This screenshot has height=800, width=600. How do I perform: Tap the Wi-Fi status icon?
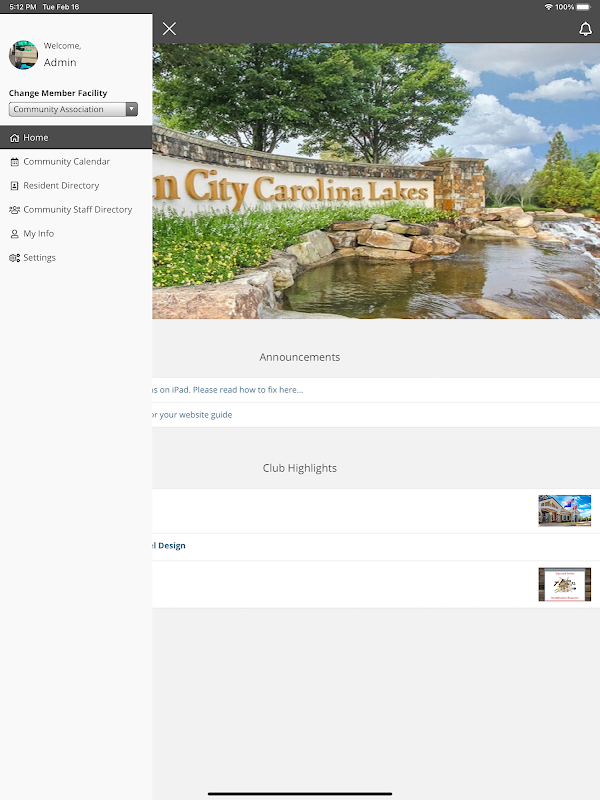point(548,7)
